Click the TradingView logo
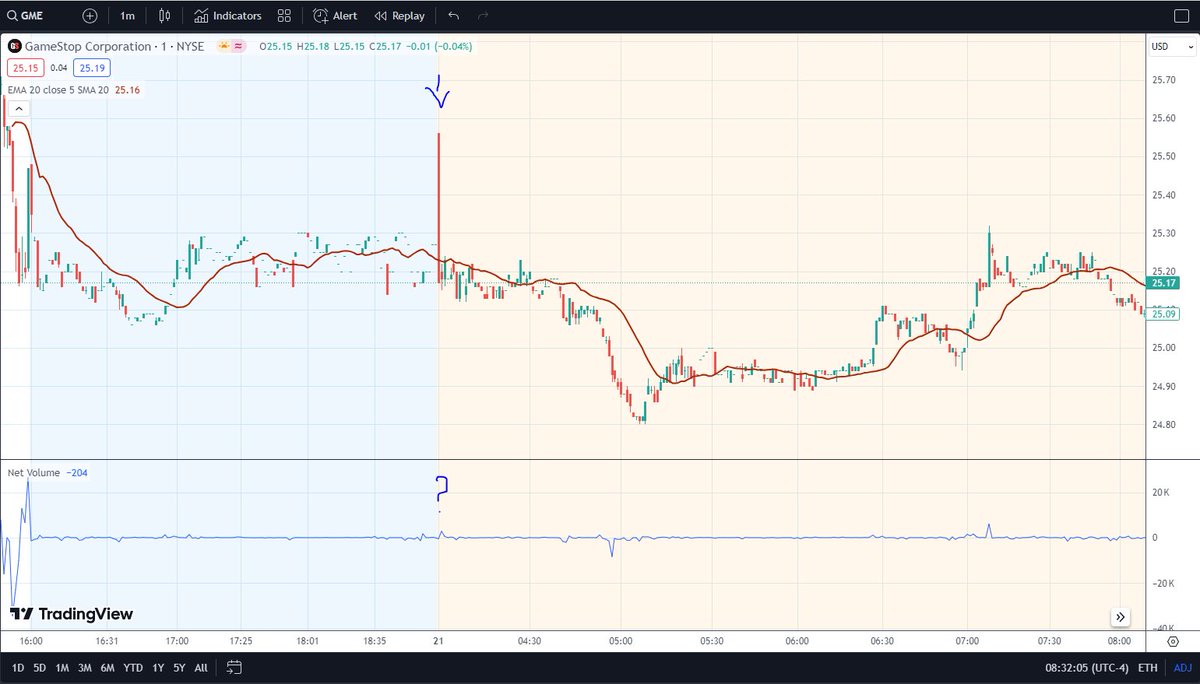 tap(72, 614)
